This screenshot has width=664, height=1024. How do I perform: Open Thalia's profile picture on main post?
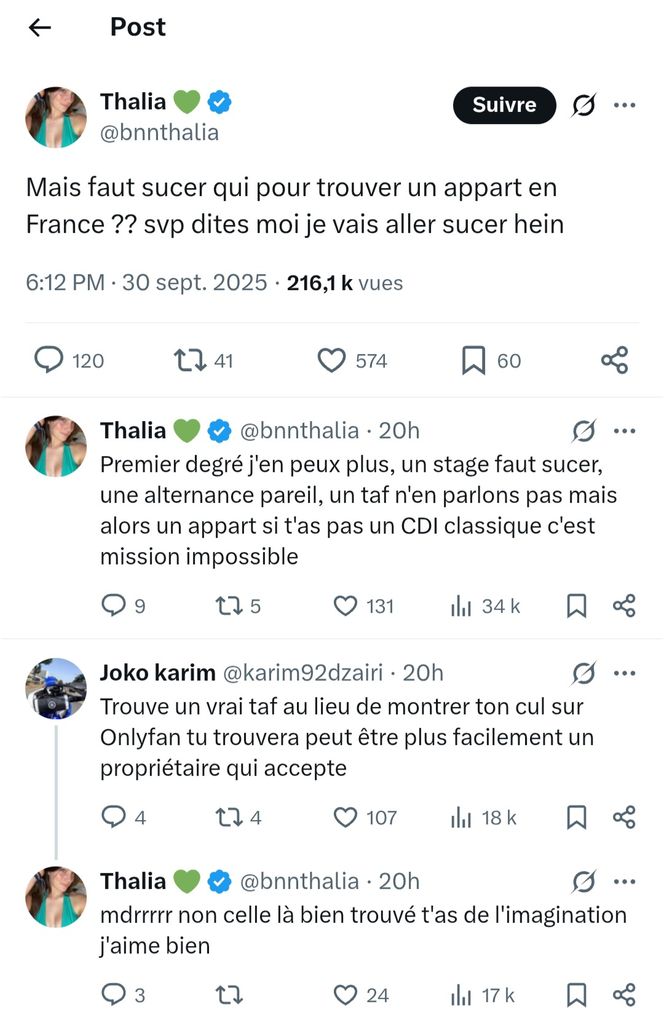tap(56, 117)
